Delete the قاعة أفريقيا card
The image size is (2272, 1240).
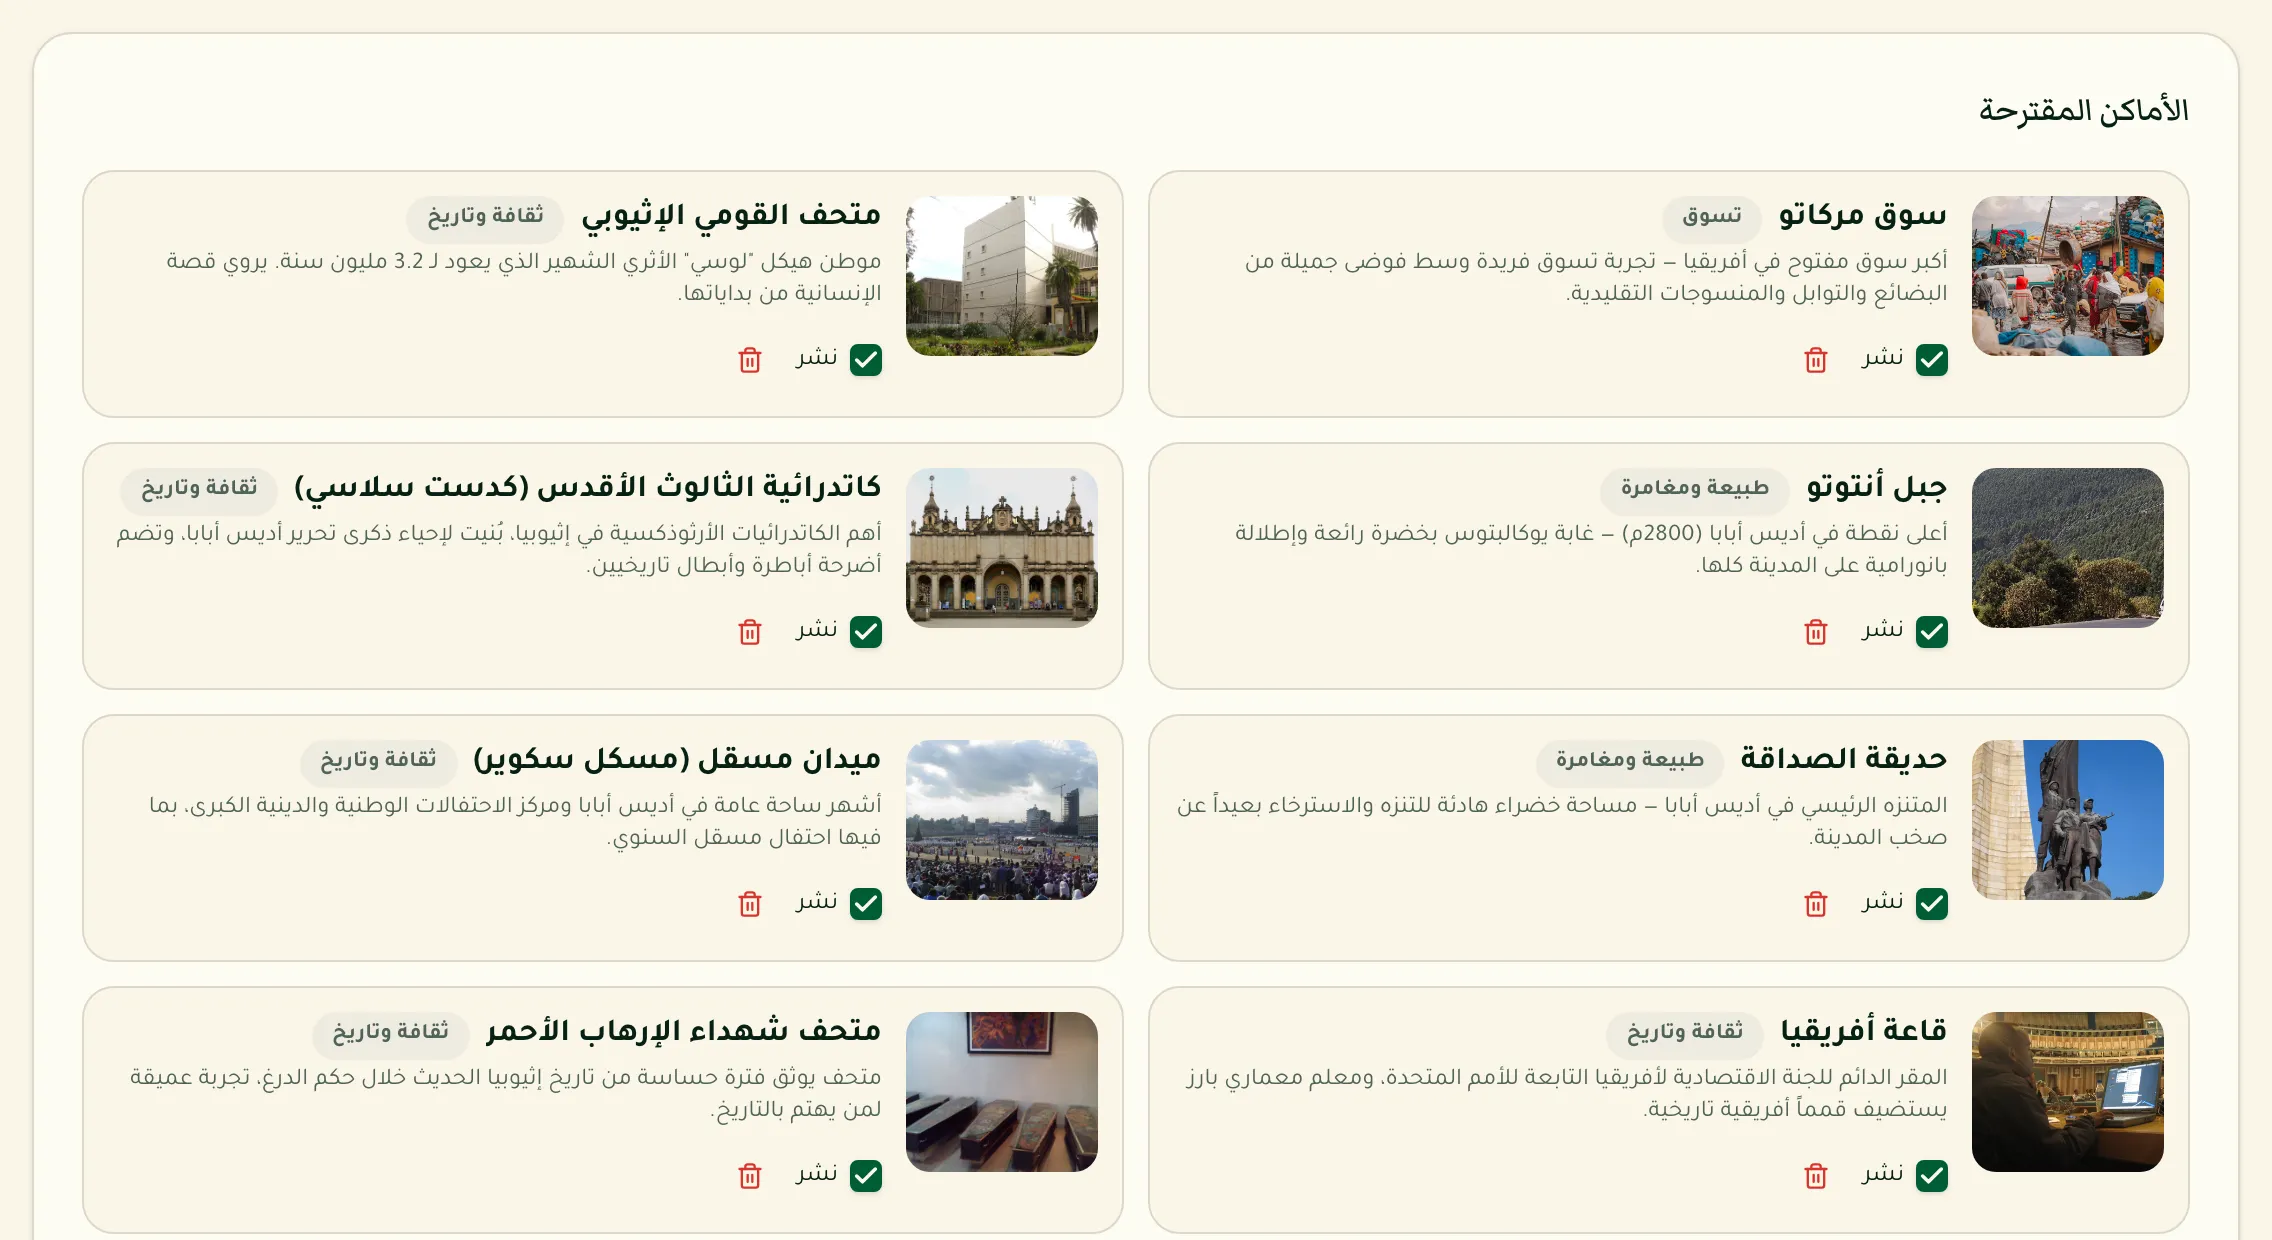[1816, 1176]
